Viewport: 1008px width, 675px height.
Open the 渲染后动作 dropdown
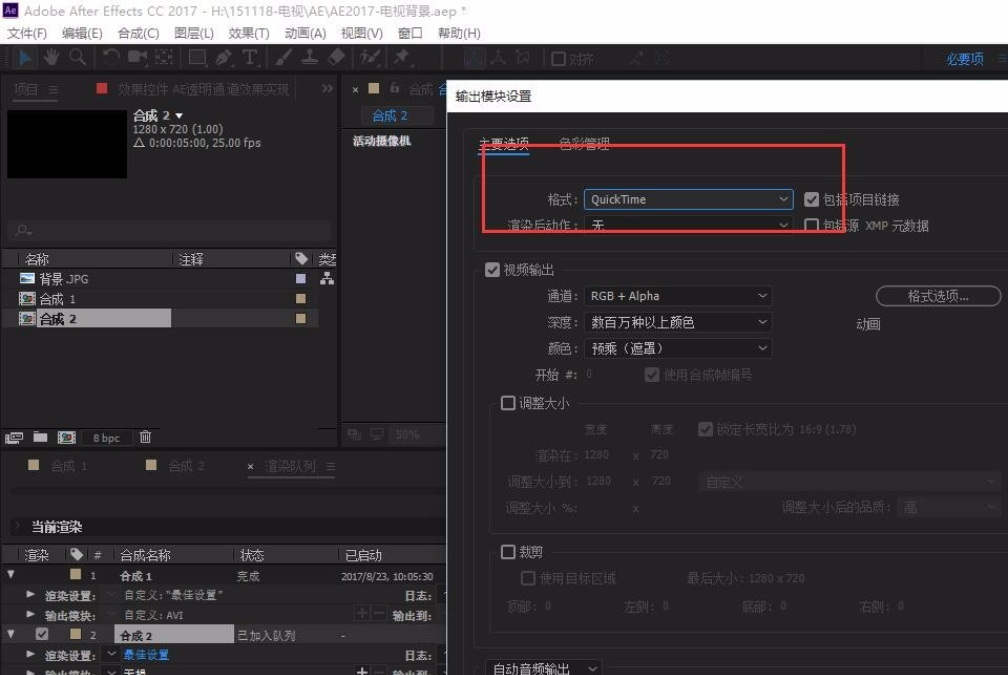pyautogui.click(x=688, y=225)
